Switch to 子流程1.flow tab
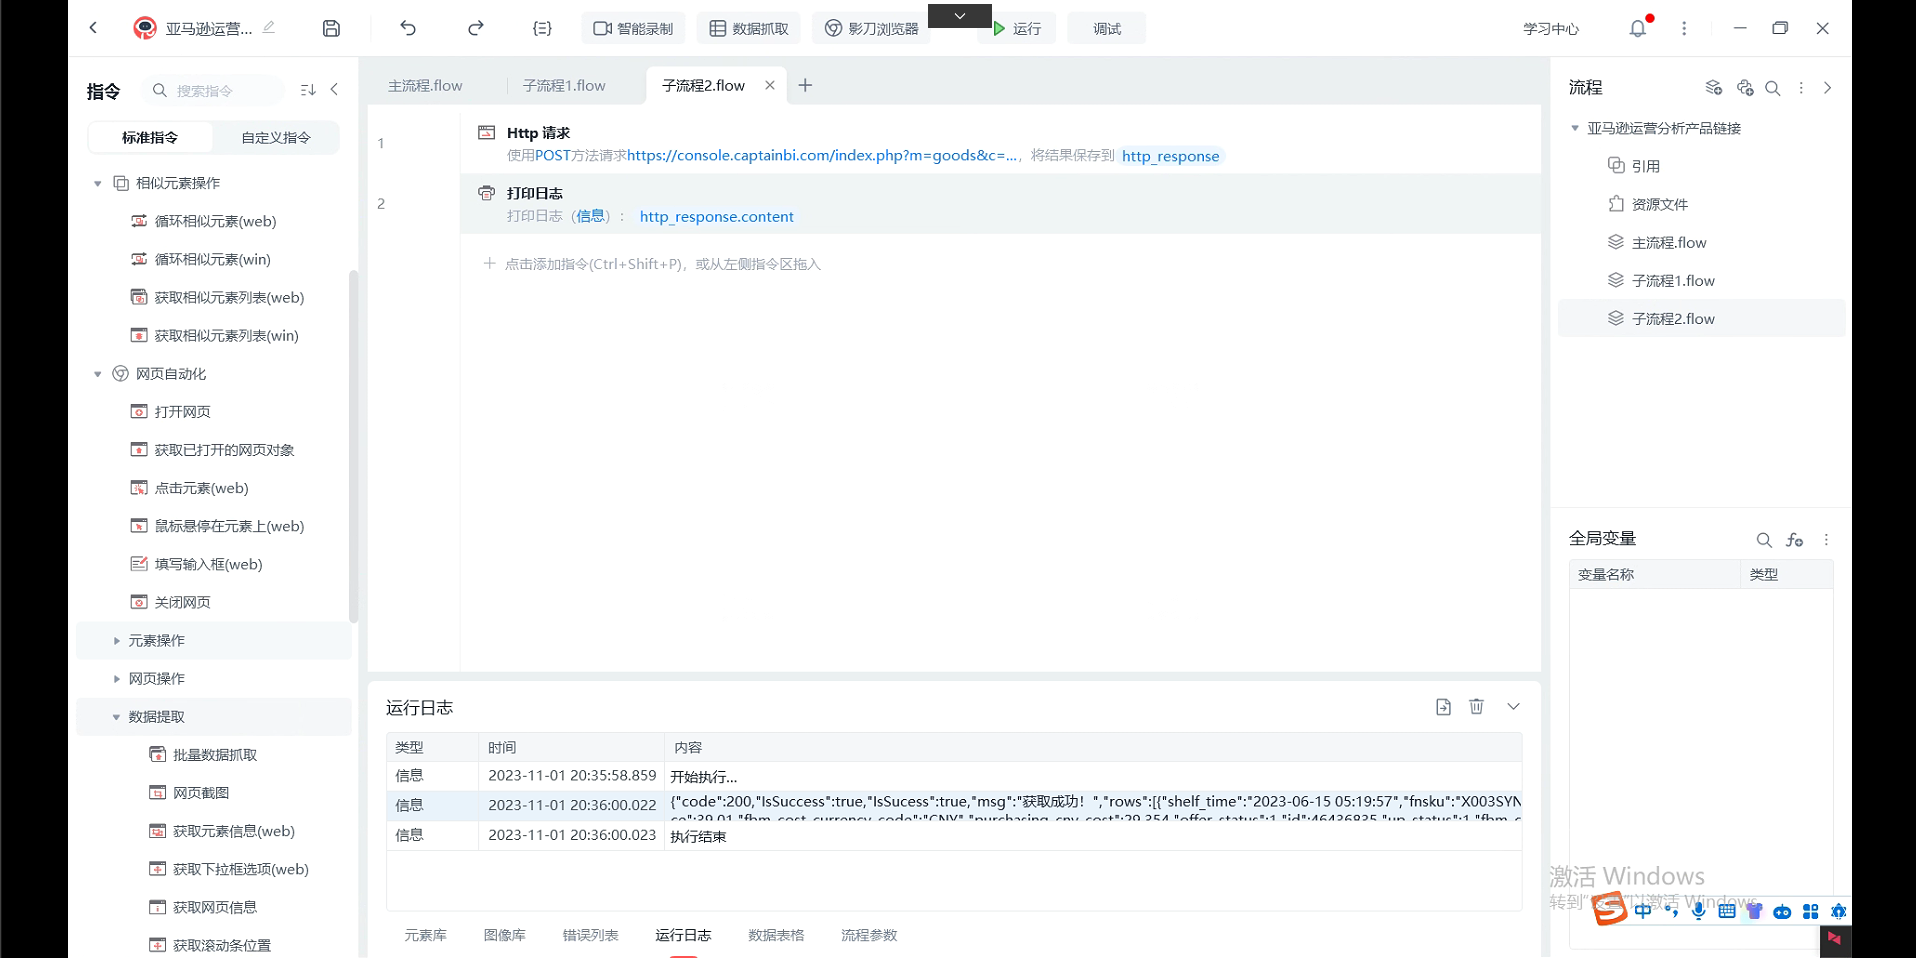 coord(564,86)
